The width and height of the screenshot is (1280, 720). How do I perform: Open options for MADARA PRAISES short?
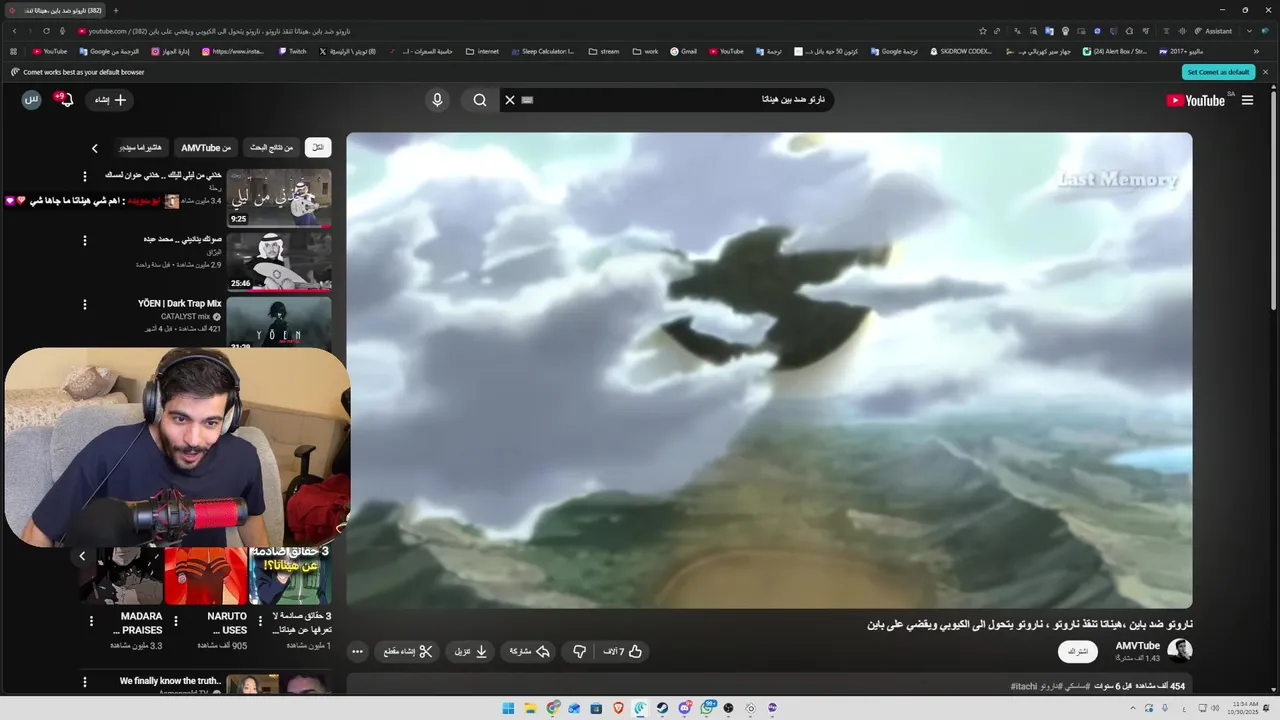(91, 621)
